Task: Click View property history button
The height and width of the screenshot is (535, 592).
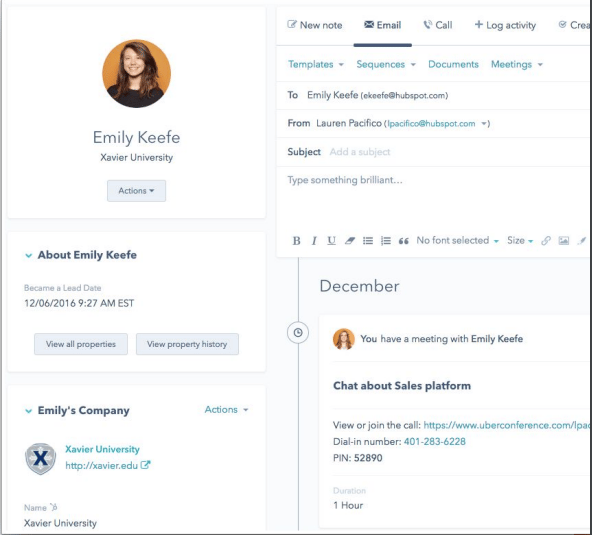Action: 187,344
